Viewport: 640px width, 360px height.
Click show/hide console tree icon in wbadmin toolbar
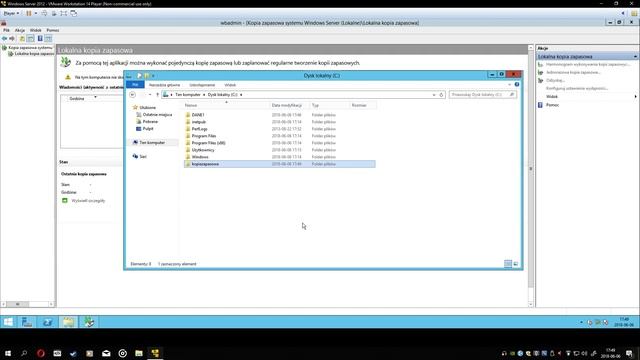(x=31, y=38)
